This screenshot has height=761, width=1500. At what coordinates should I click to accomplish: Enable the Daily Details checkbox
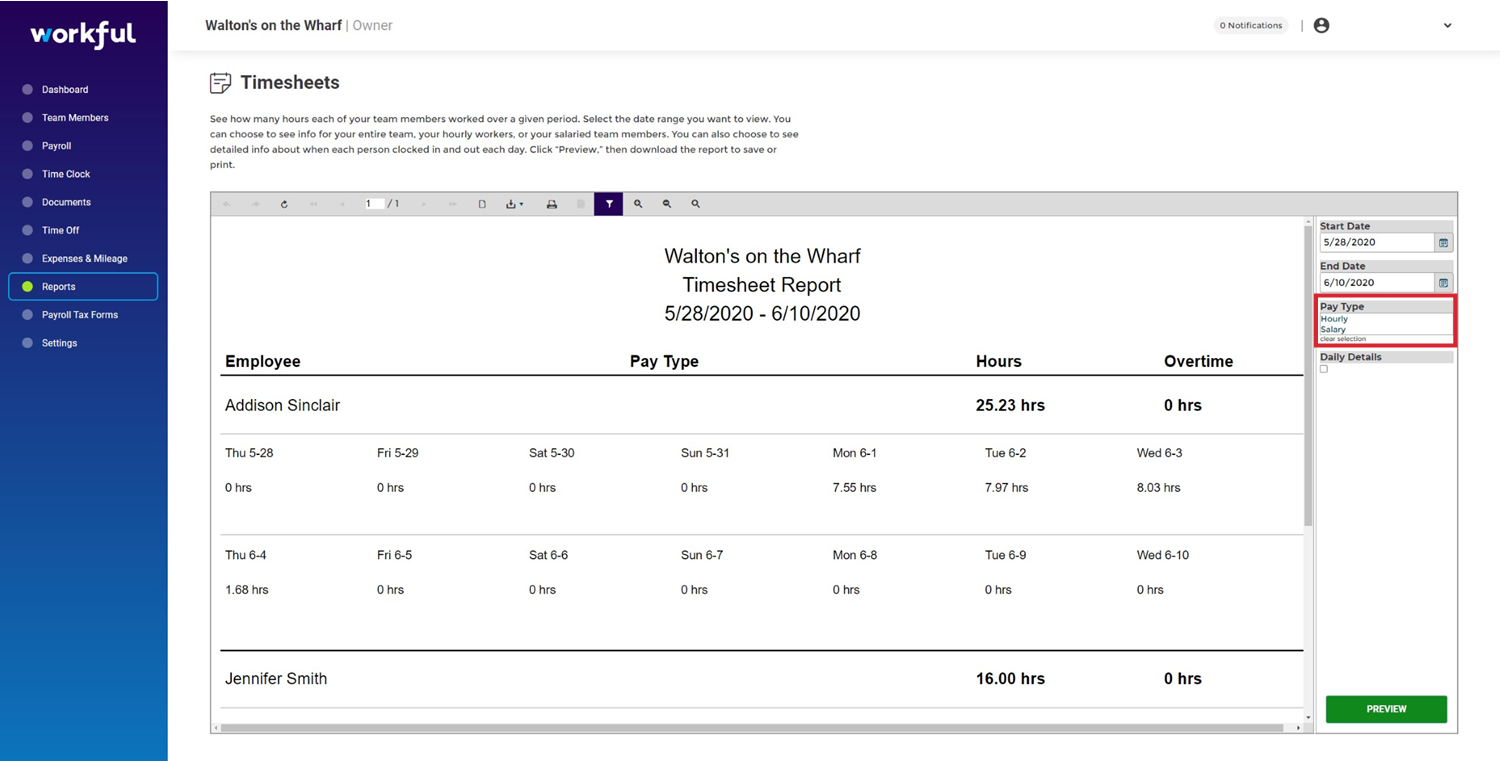[1324, 369]
